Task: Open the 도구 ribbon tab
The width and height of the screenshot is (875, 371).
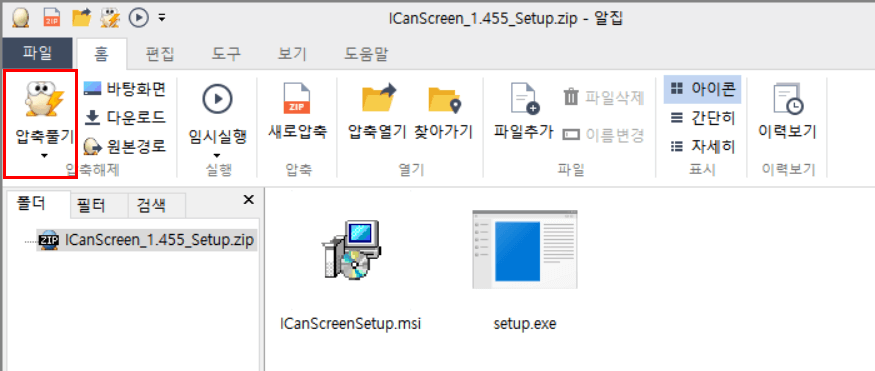Action: tap(226, 54)
